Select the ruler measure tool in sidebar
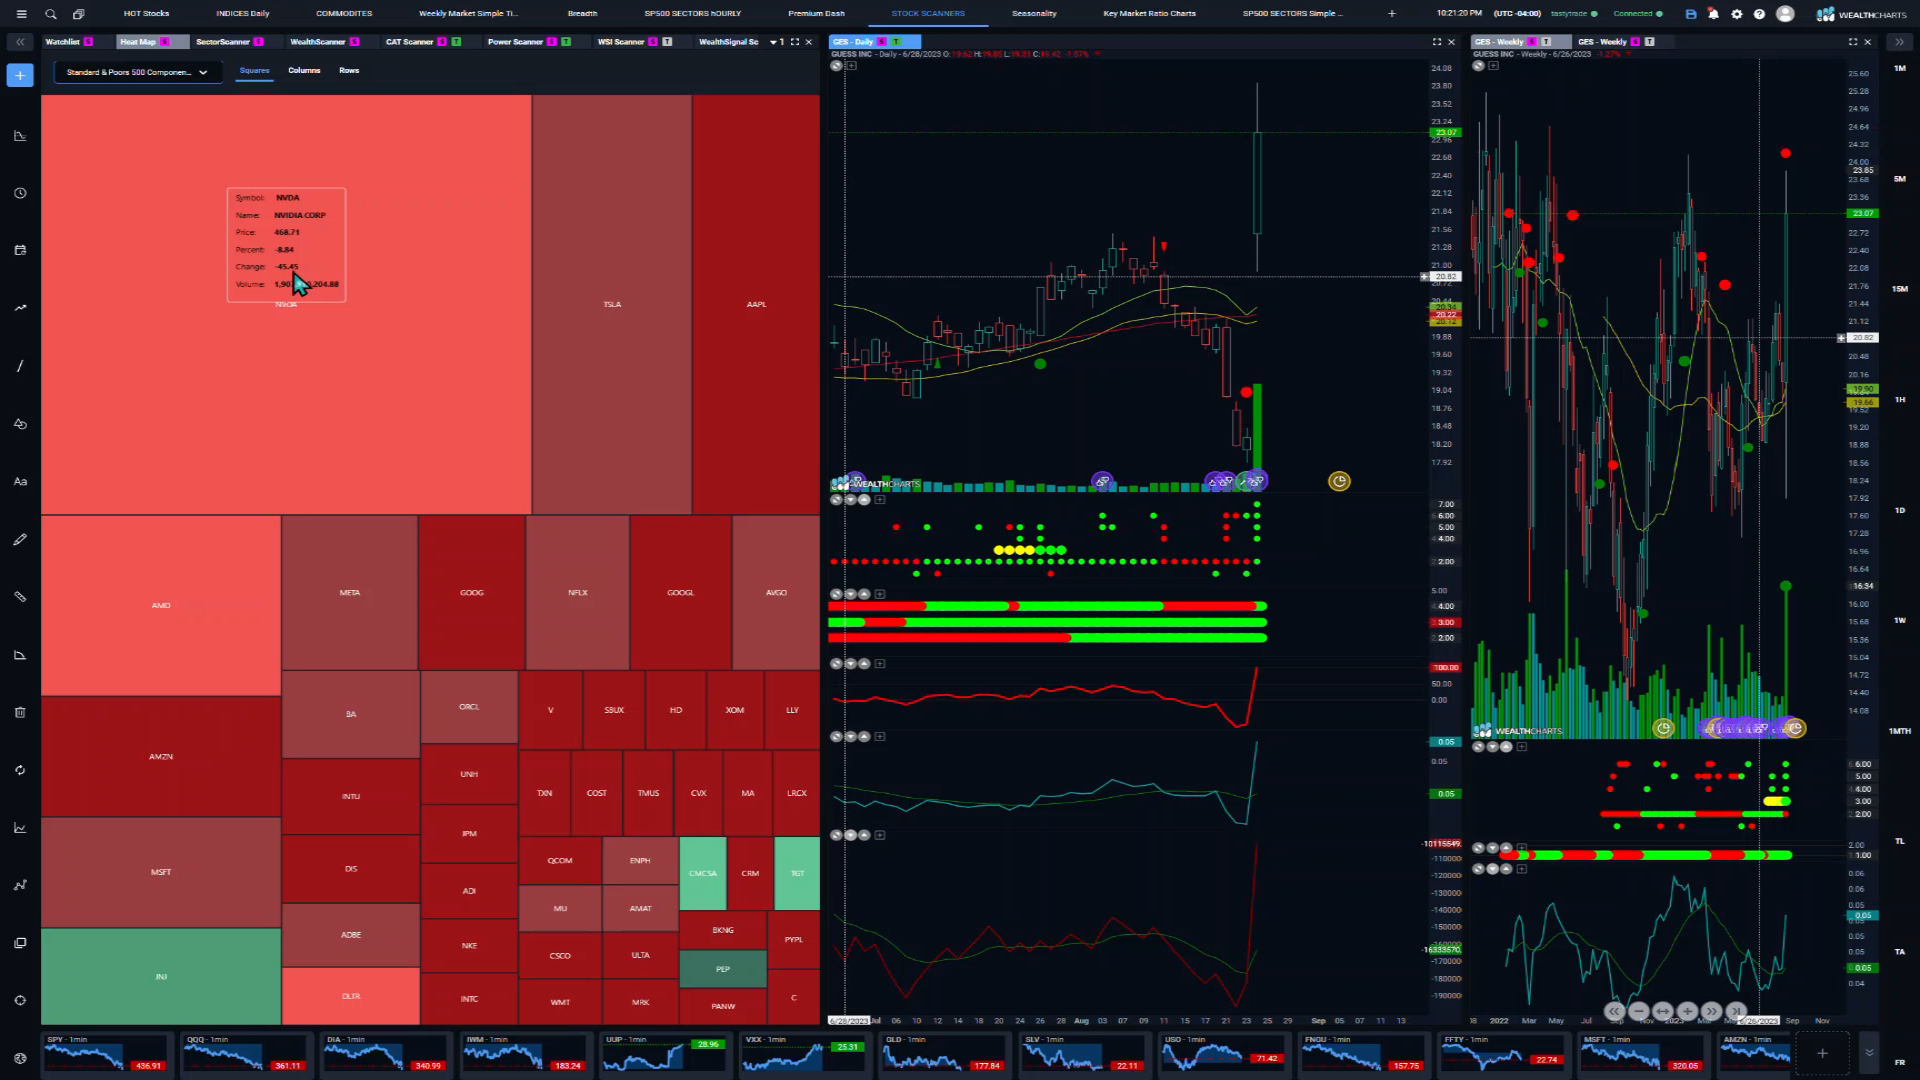The image size is (1920, 1080). point(20,597)
